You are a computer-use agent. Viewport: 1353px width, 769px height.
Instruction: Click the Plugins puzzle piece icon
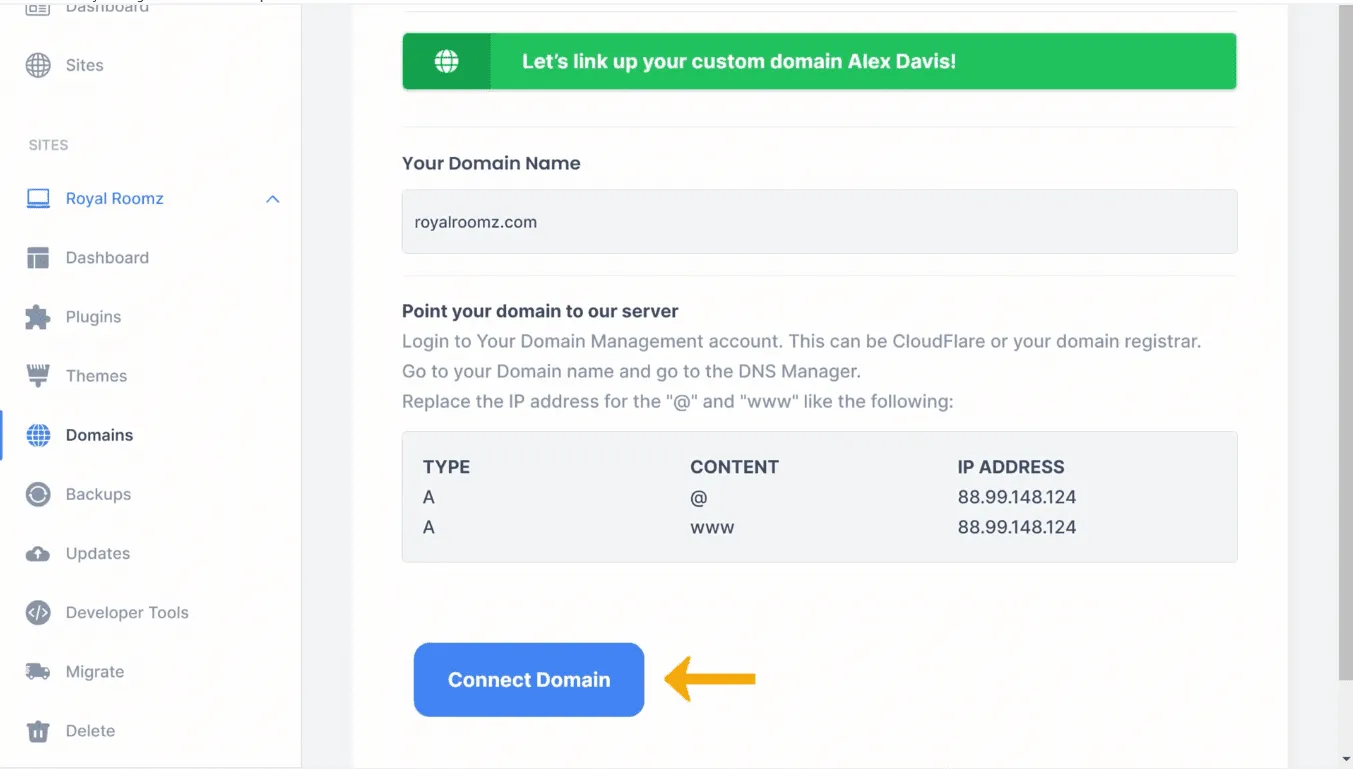(x=38, y=317)
